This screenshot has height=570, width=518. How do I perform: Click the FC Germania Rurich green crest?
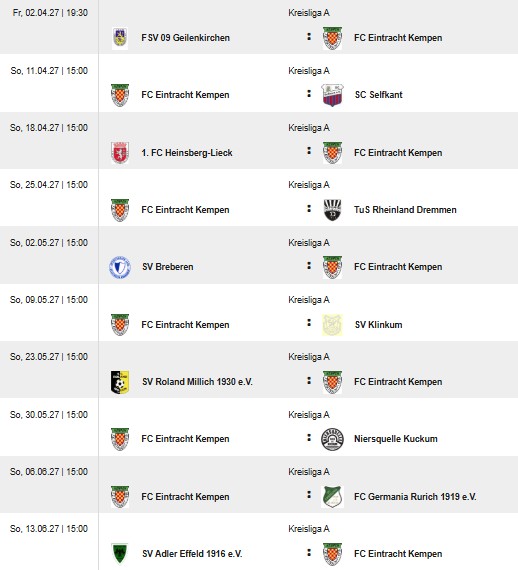tap(332, 497)
